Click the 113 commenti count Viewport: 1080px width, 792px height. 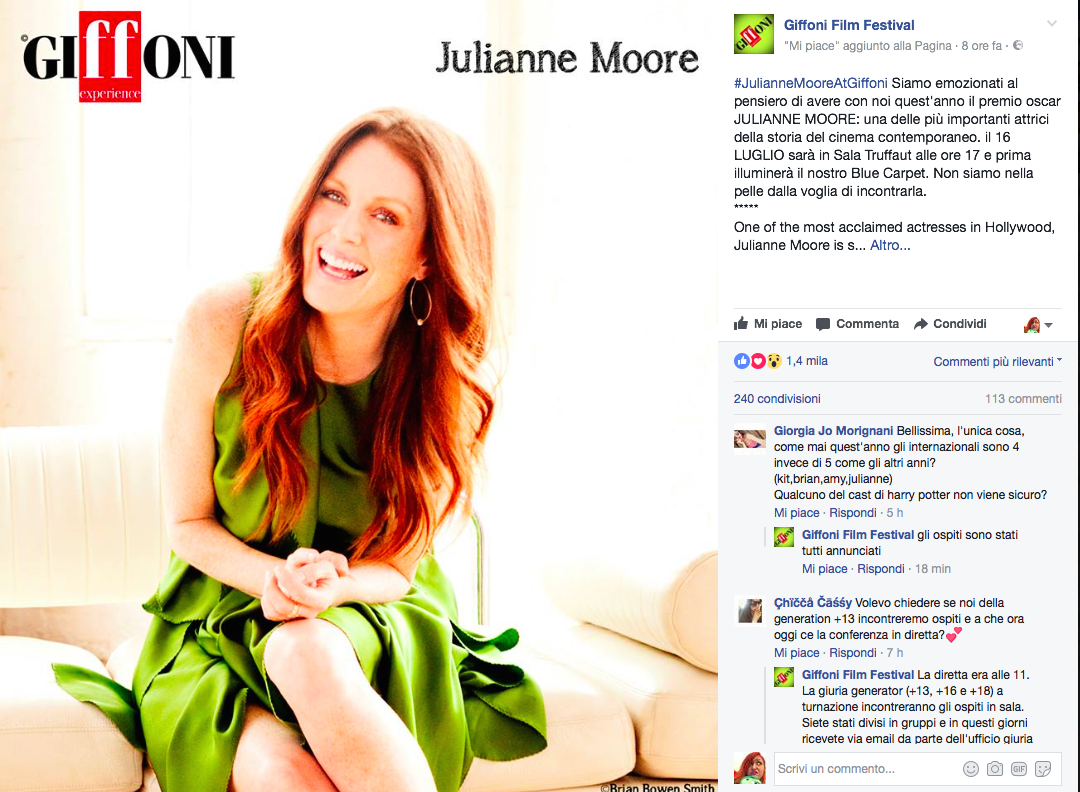(x=1023, y=399)
